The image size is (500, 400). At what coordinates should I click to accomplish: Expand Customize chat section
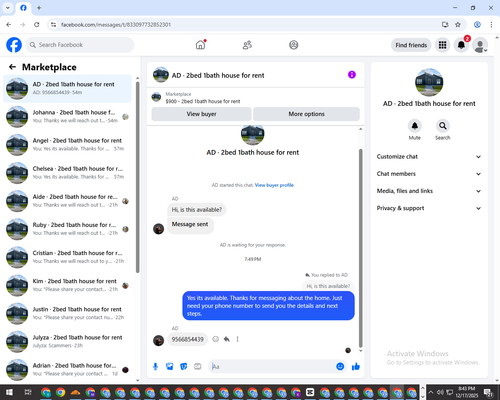click(x=429, y=157)
